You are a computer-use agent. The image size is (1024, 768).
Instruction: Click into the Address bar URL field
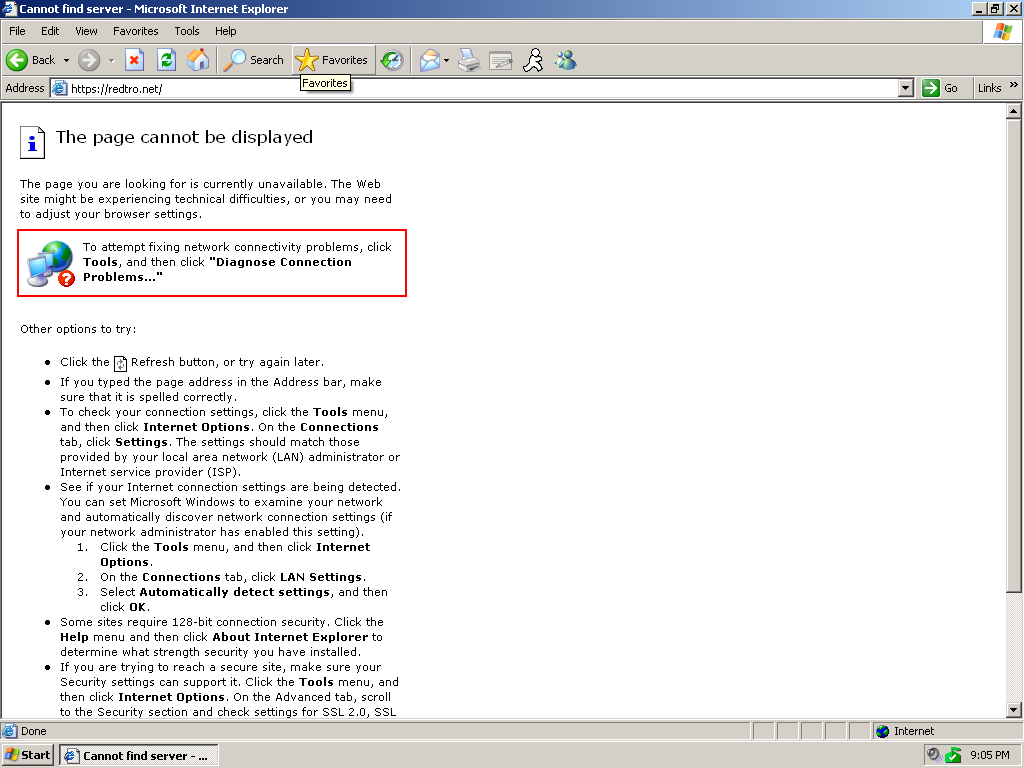click(x=480, y=88)
